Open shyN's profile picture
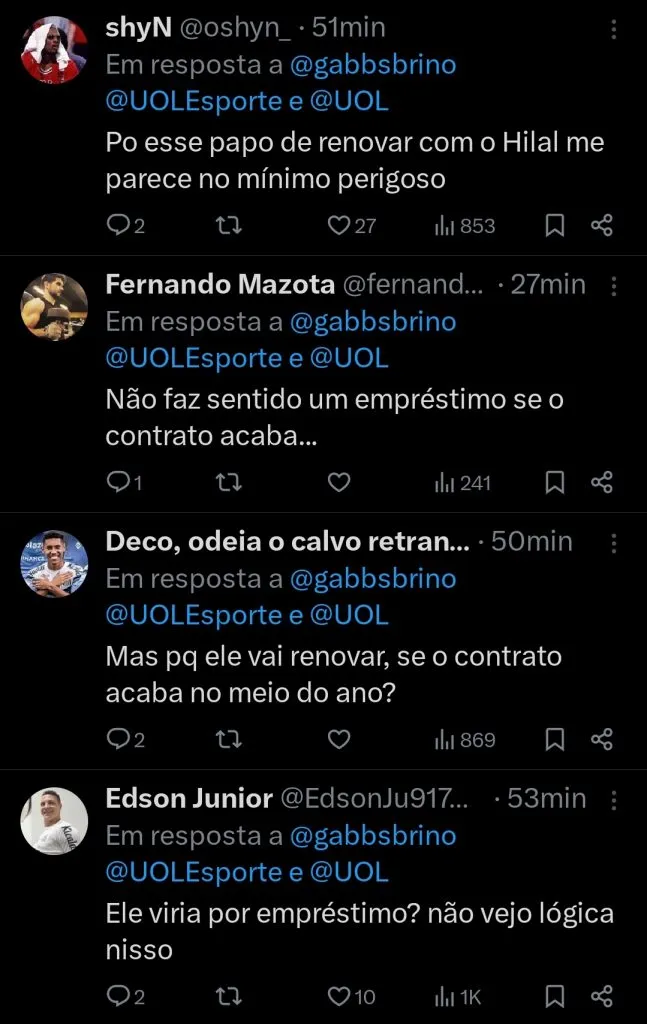Screen dimensions: 647x1024 point(54,50)
